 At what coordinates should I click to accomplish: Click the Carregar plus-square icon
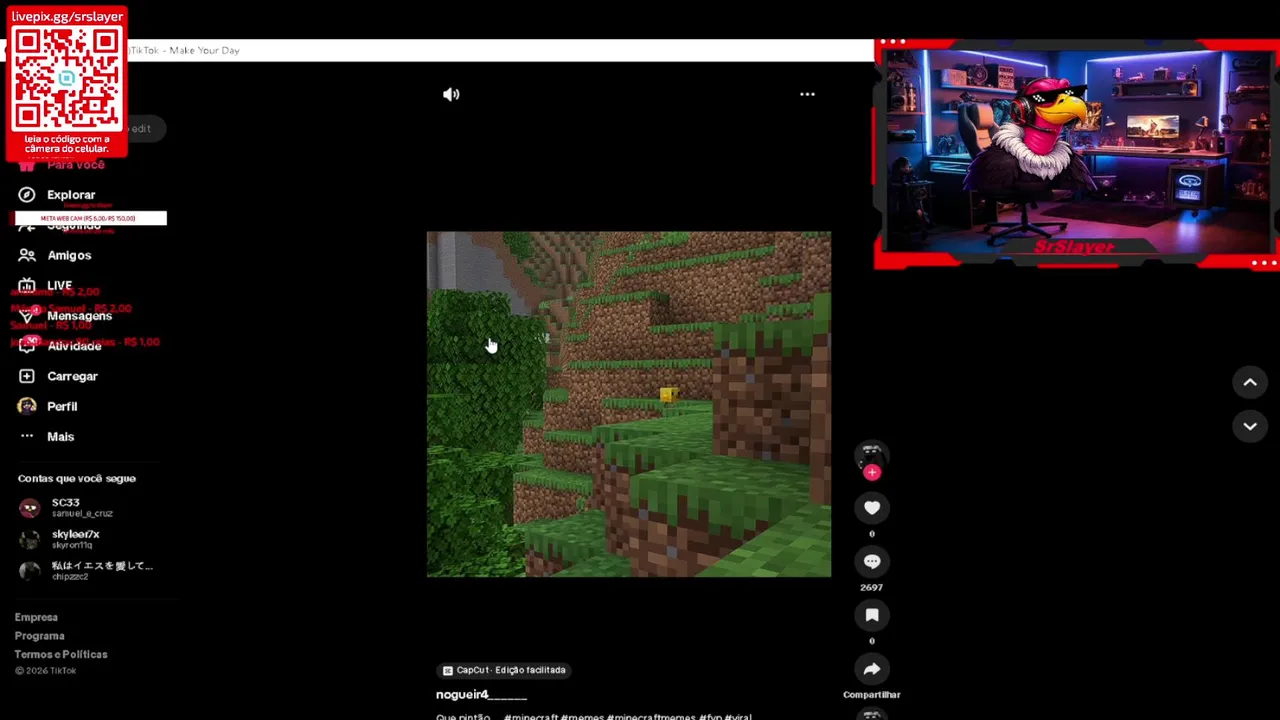point(27,376)
